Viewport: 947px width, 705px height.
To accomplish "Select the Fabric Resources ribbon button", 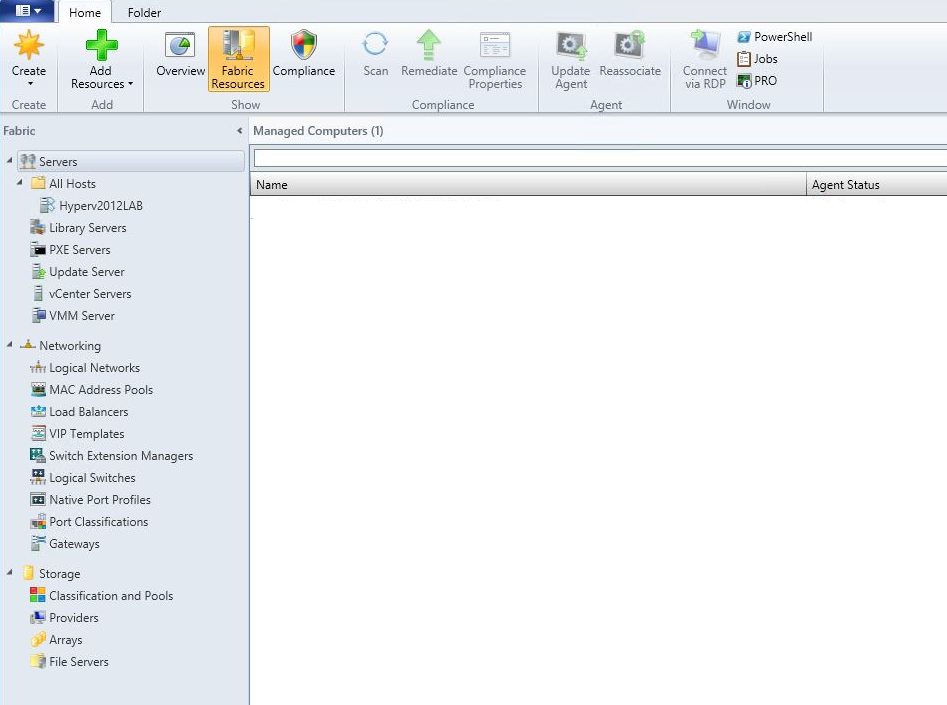I will (x=238, y=59).
